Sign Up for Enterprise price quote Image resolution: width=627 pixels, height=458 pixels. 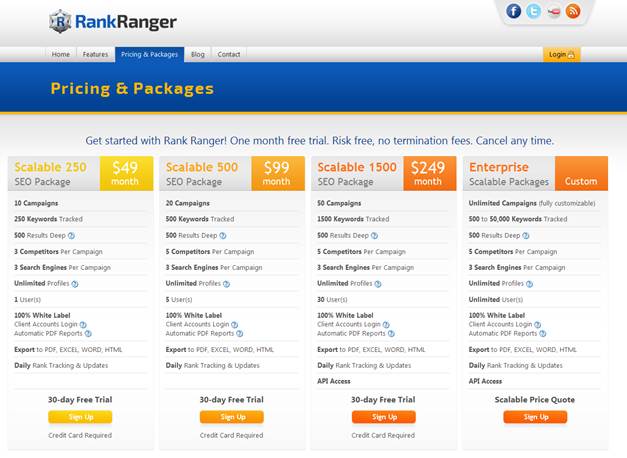[535, 417]
